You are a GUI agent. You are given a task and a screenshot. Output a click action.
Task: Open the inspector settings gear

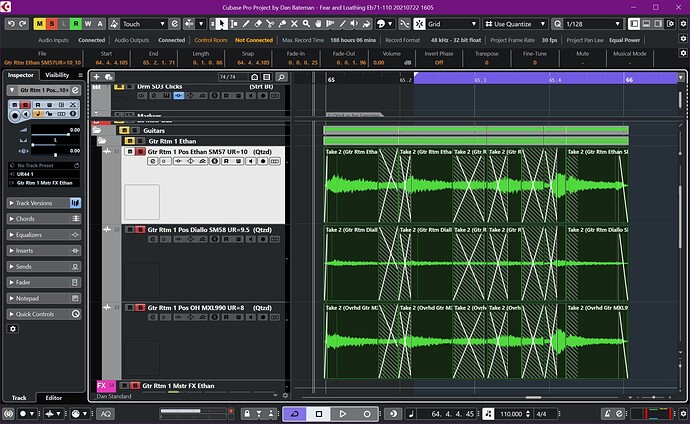[13, 329]
